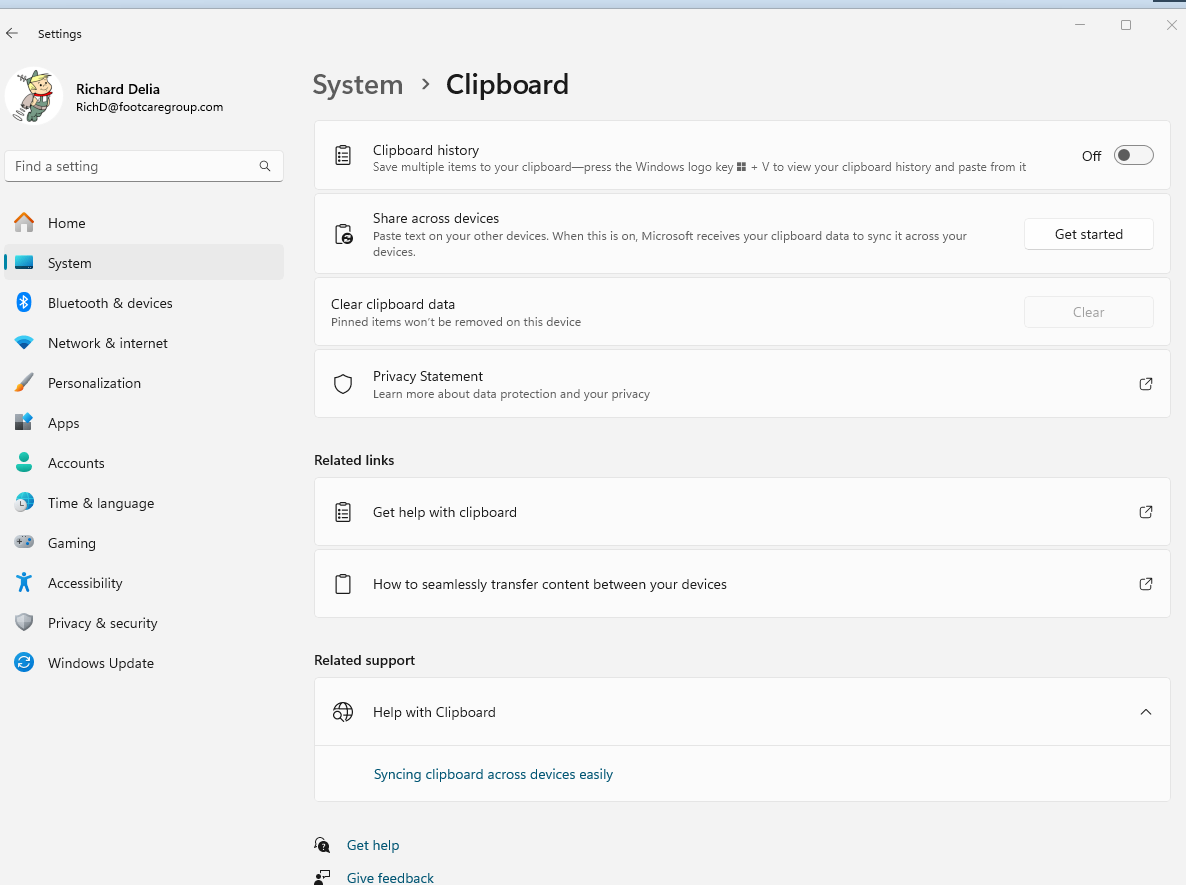Click the Windows Update refresh icon
The image size is (1186, 885).
pos(24,663)
